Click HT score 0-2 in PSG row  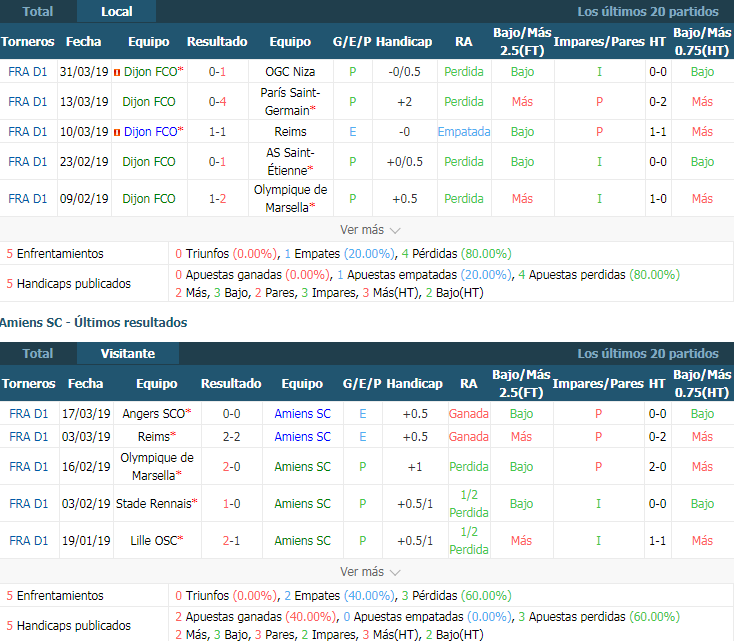pos(658,102)
